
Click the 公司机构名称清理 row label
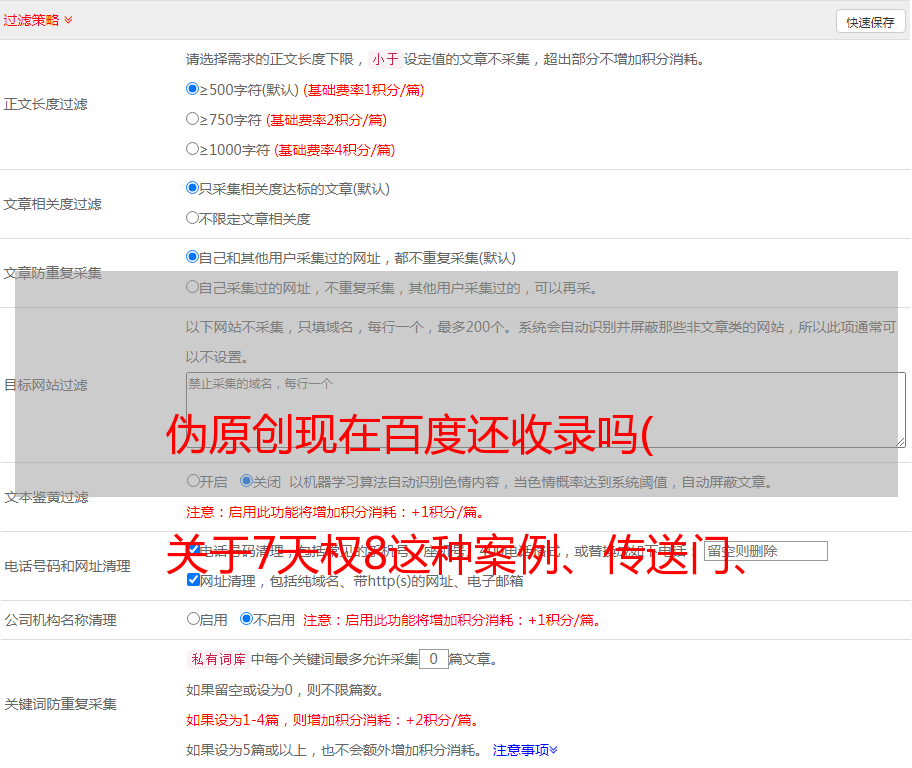(60, 620)
